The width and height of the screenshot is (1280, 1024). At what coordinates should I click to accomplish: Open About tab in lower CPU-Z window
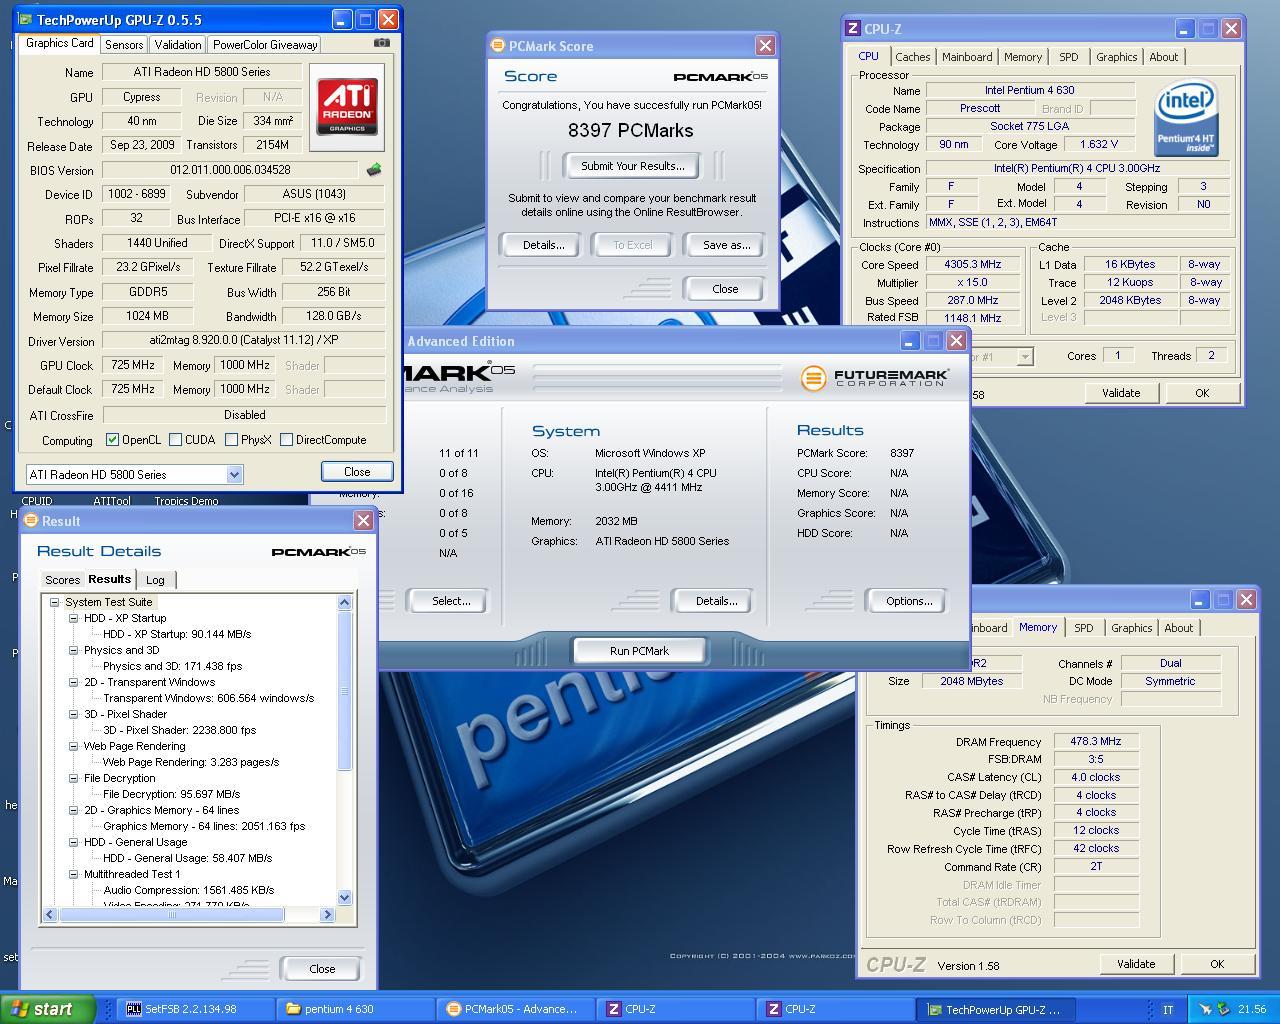pyautogui.click(x=1178, y=628)
